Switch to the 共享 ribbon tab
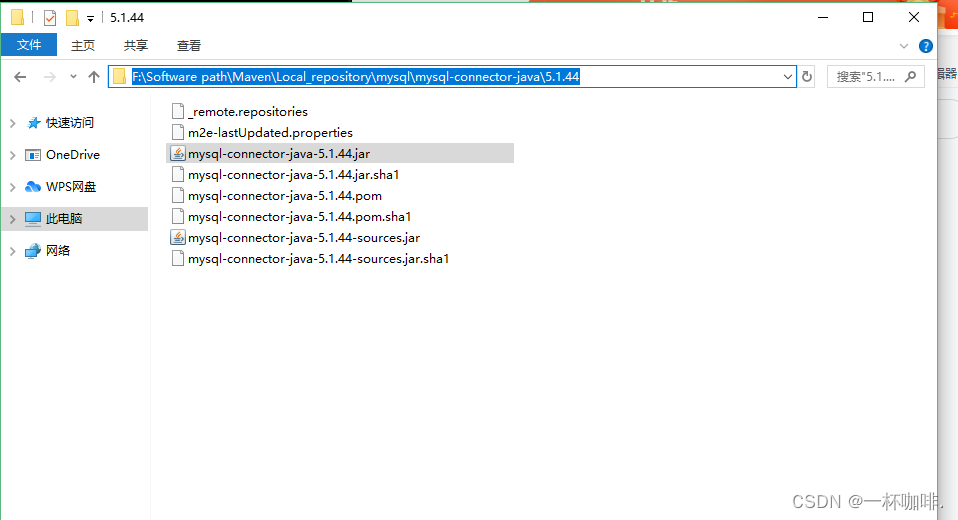958x520 pixels. tap(136, 46)
